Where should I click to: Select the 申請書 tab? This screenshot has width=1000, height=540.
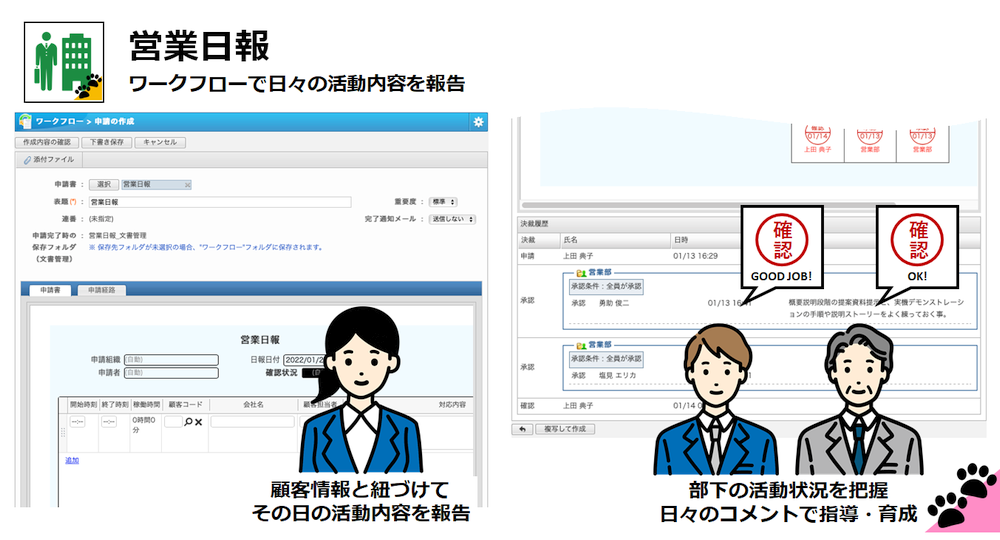[49, 290]
